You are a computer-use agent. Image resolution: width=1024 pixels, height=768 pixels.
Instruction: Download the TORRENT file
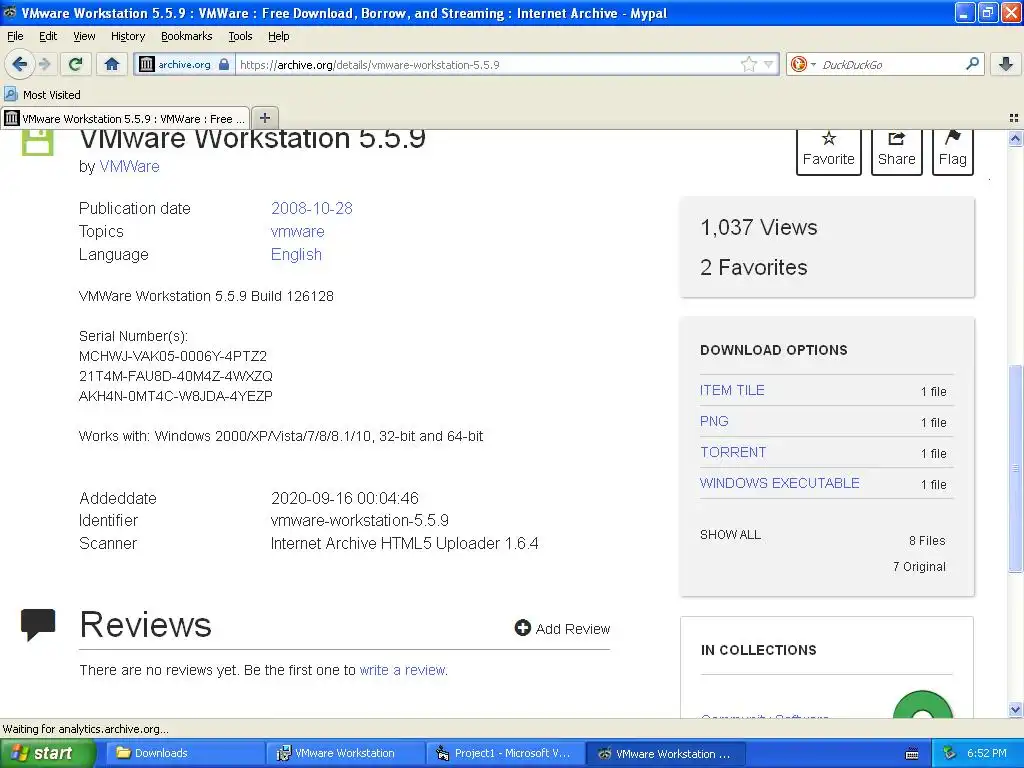[733, 452]
